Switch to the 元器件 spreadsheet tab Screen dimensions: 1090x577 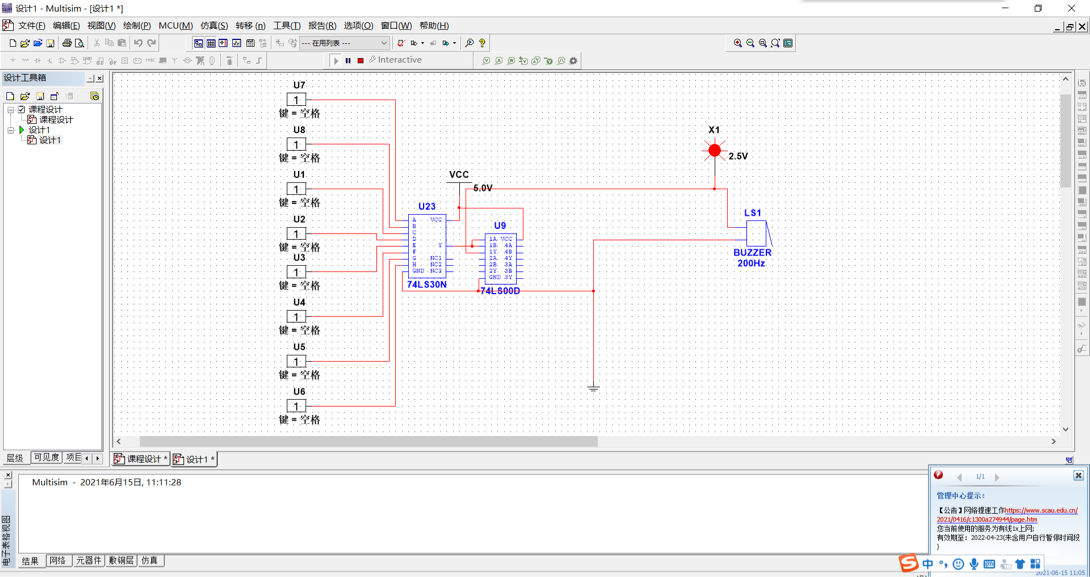[x=88, y=560]
